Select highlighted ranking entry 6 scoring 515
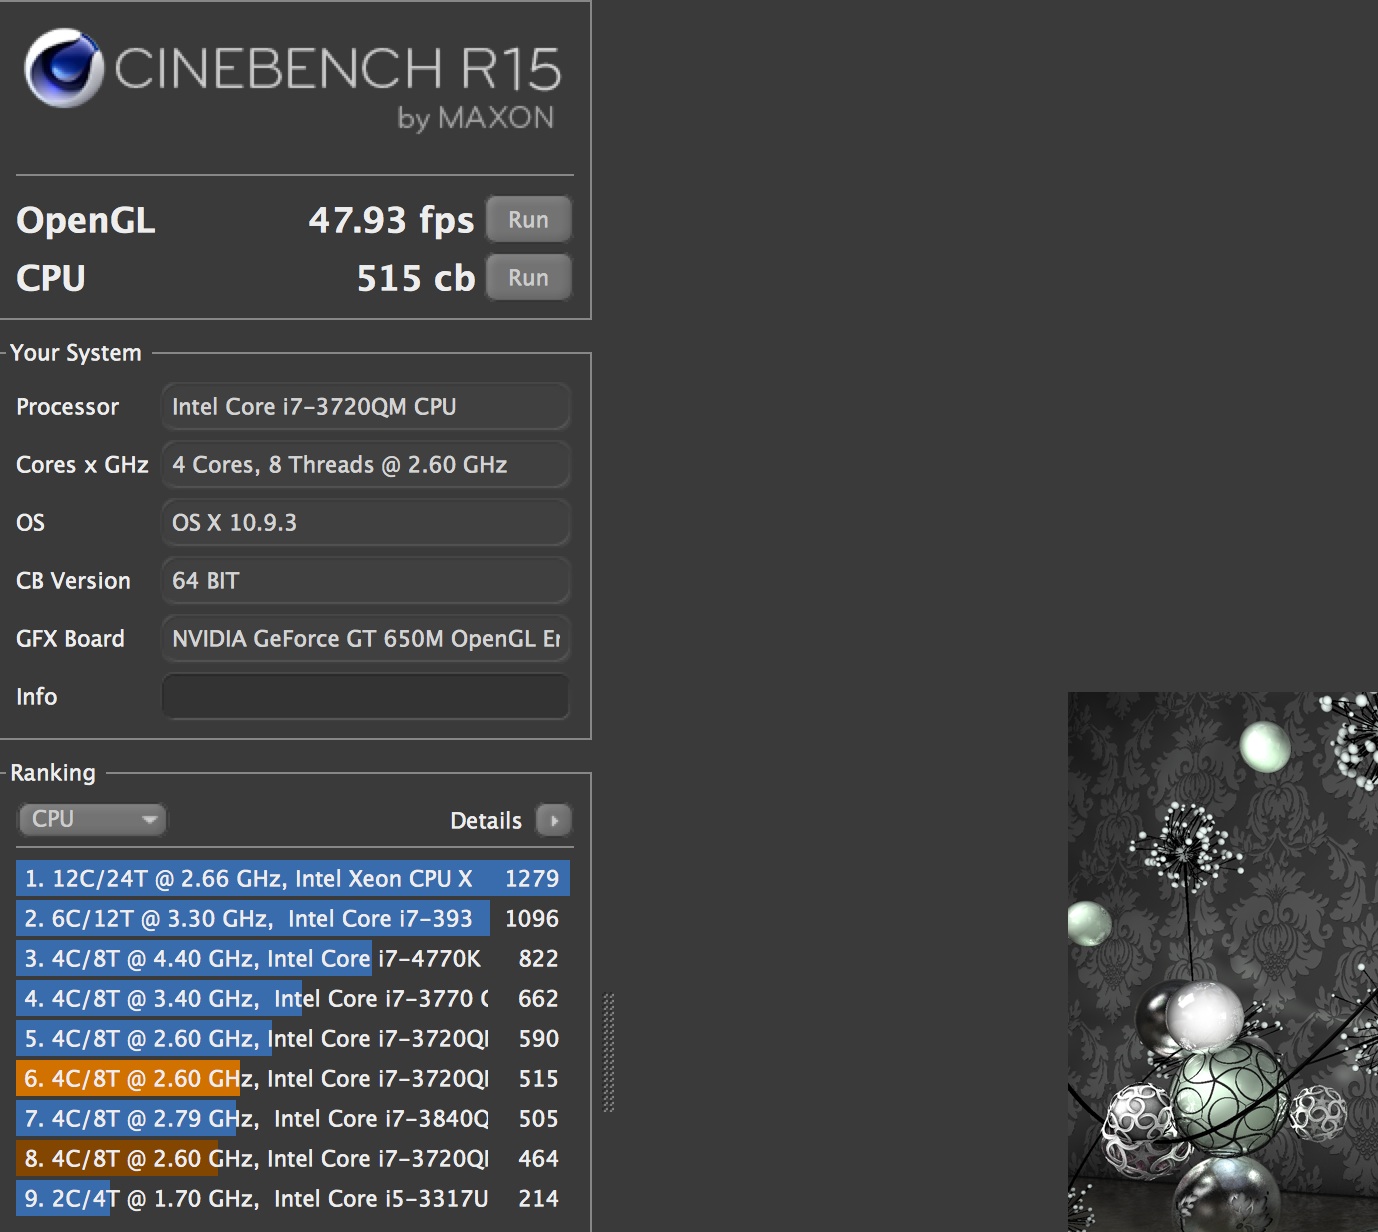This screenshot has height=1232, width=1378. click(x=293, y=1079)
